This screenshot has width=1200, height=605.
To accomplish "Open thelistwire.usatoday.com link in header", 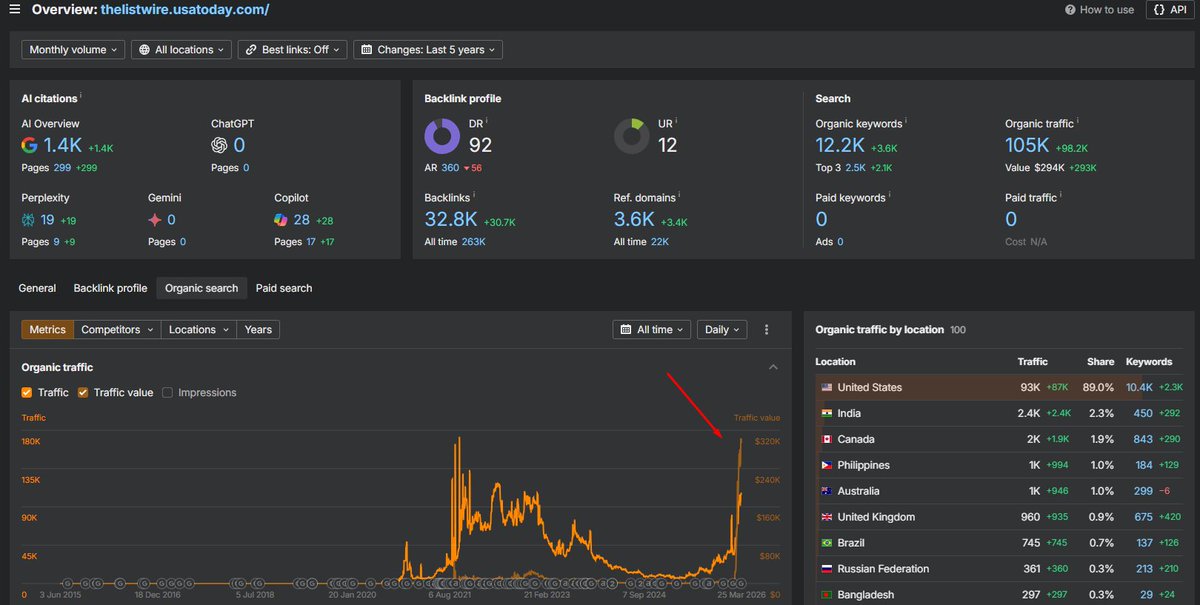I will [185, 9].
